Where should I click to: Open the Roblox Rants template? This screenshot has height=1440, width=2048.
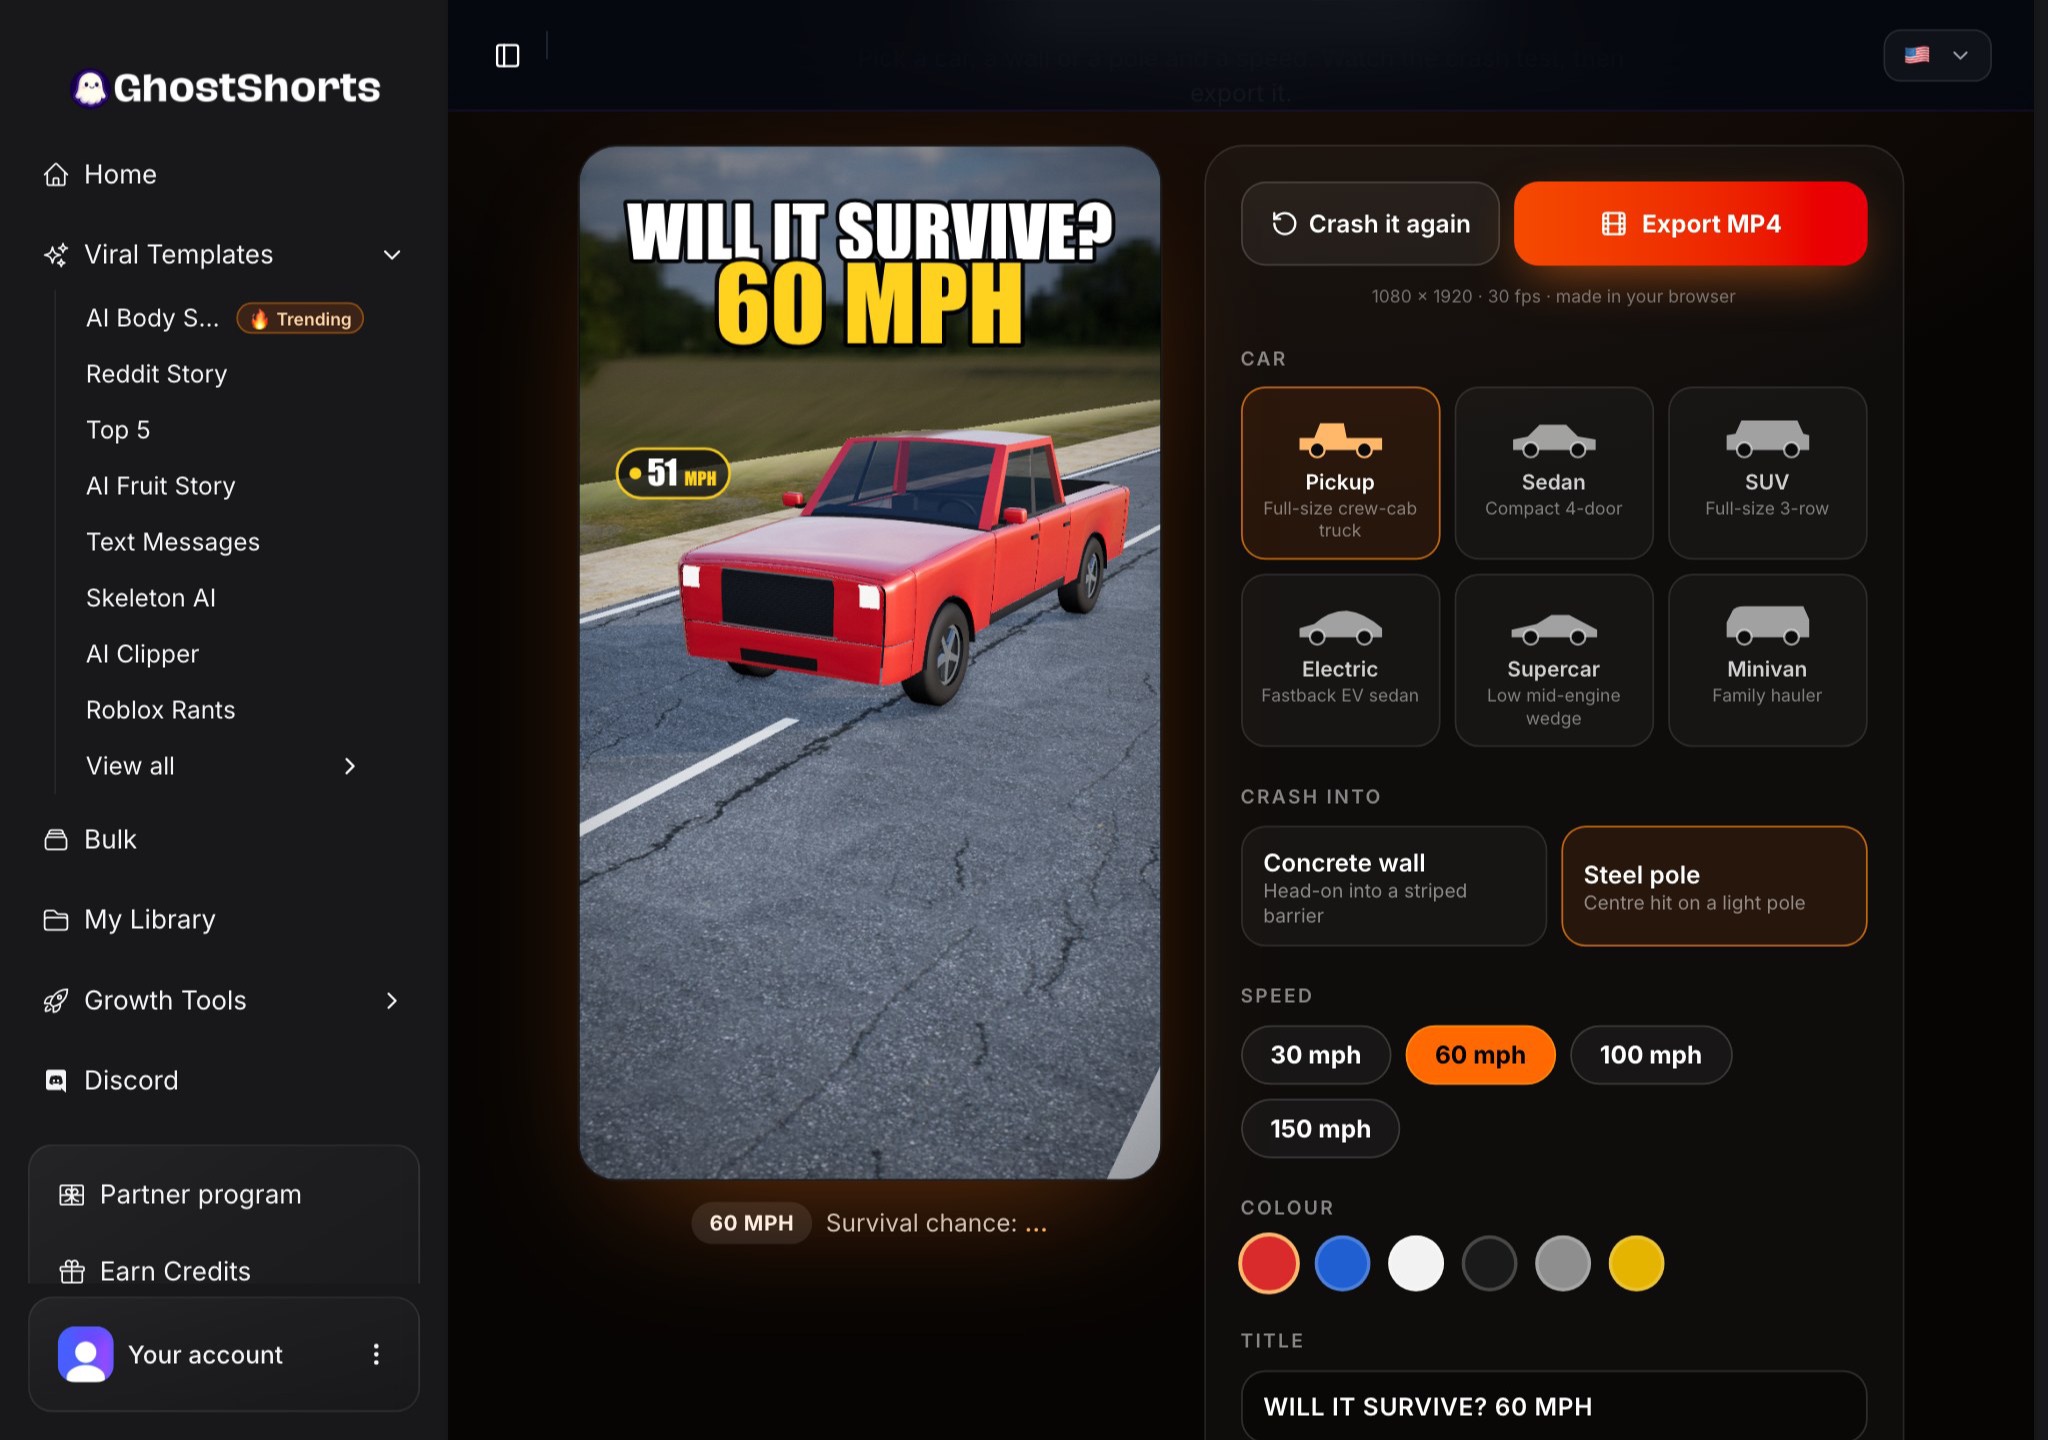coord(161,710)
